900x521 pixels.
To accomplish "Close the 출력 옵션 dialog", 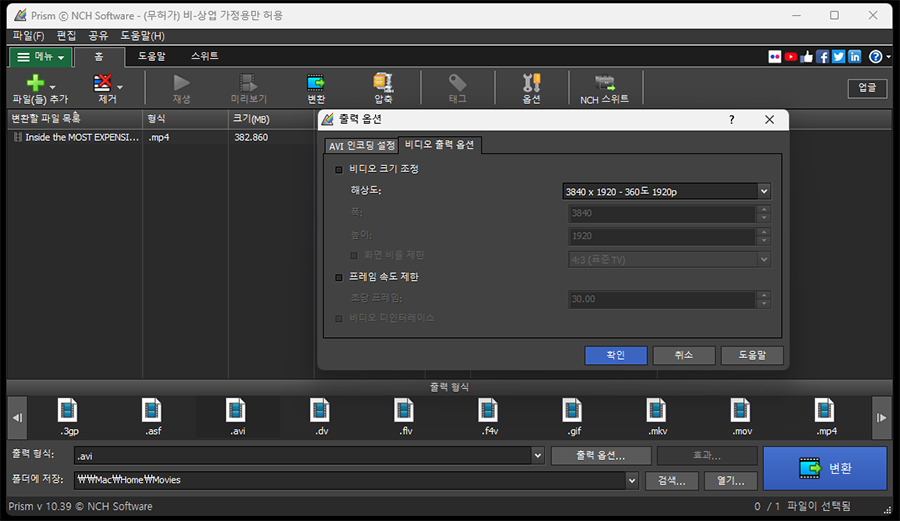I will pyautogui.click(x=769, y=119).
